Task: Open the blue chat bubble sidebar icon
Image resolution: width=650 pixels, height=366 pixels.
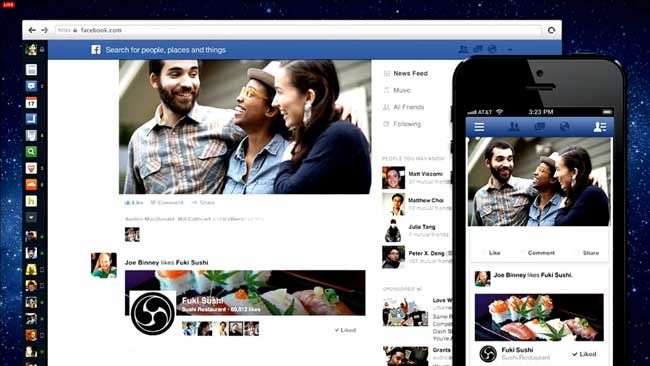Action: point(31,86)
